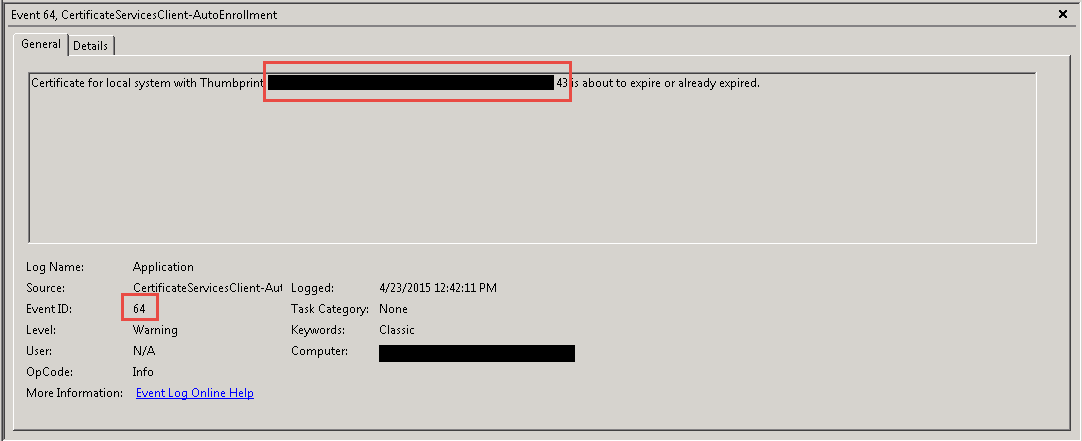
Task: Click the pane title Event 64, CertificateServicesClient-AutoEnrollment
Action: coord(144,14)
